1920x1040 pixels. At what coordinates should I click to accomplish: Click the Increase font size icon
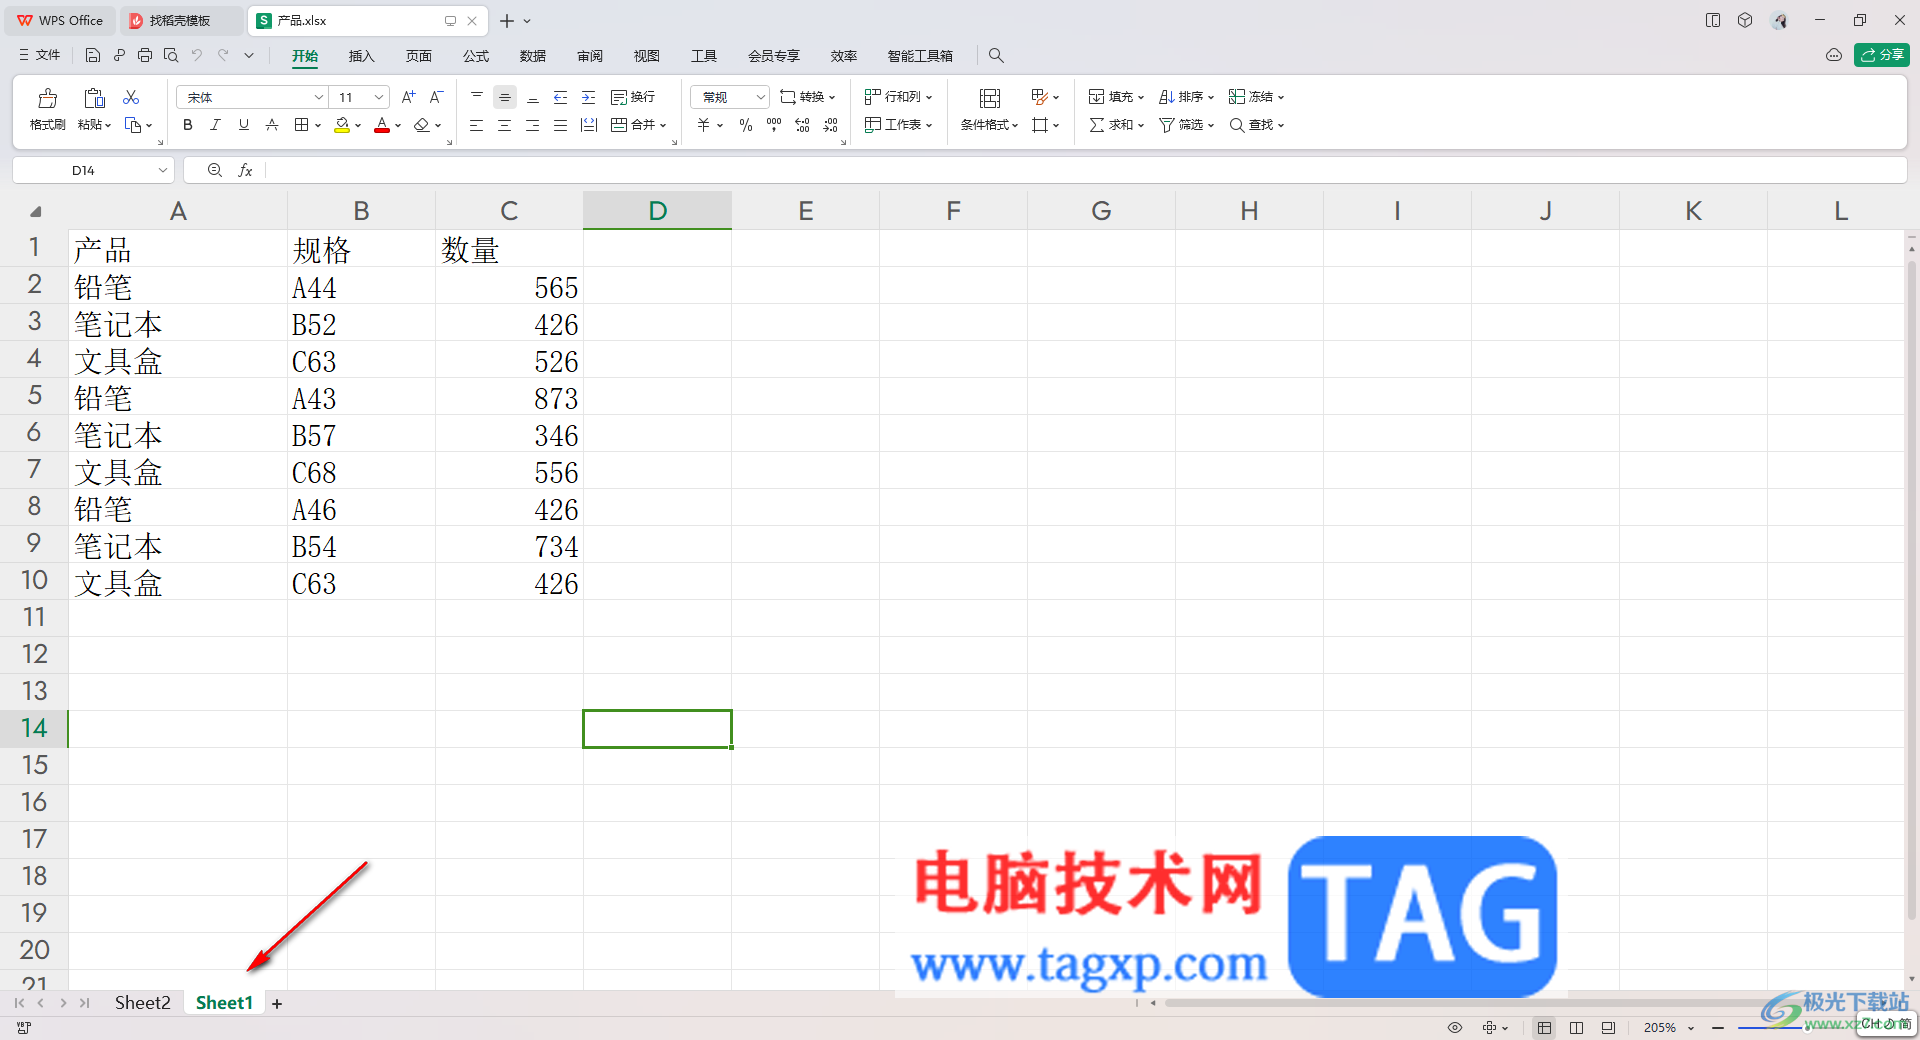pos(408,97)
